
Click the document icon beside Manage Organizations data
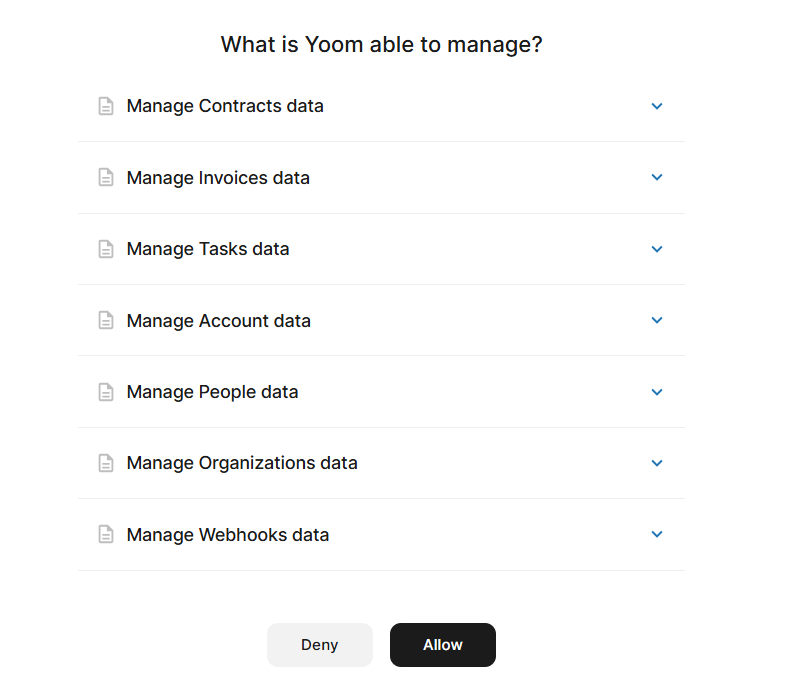tap(106, 463)
